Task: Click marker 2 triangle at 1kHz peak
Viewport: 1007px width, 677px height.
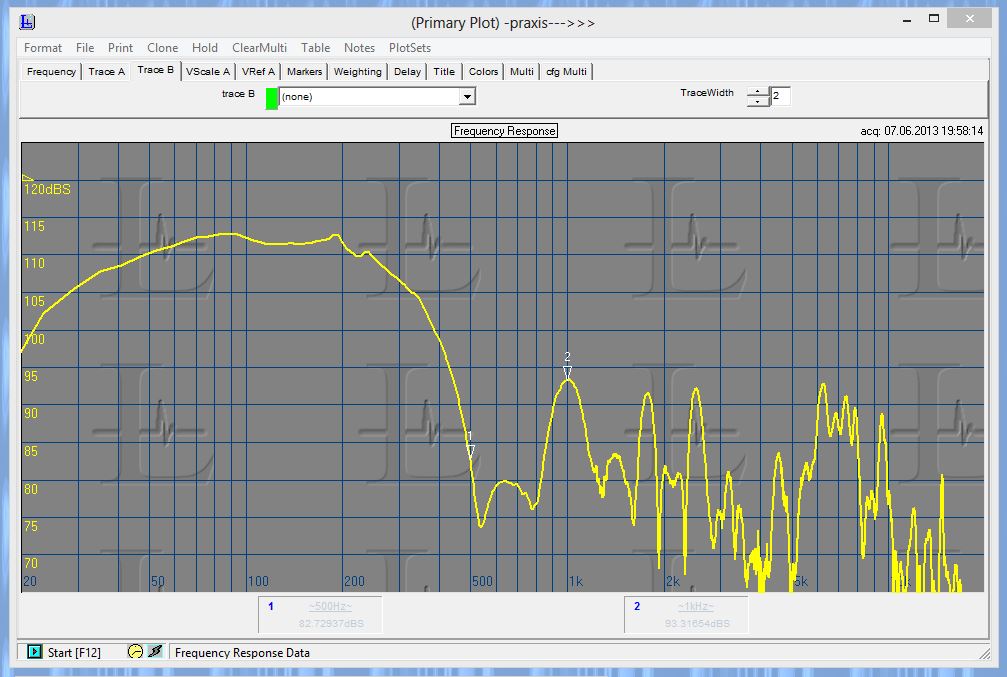Action: (567, 372)
